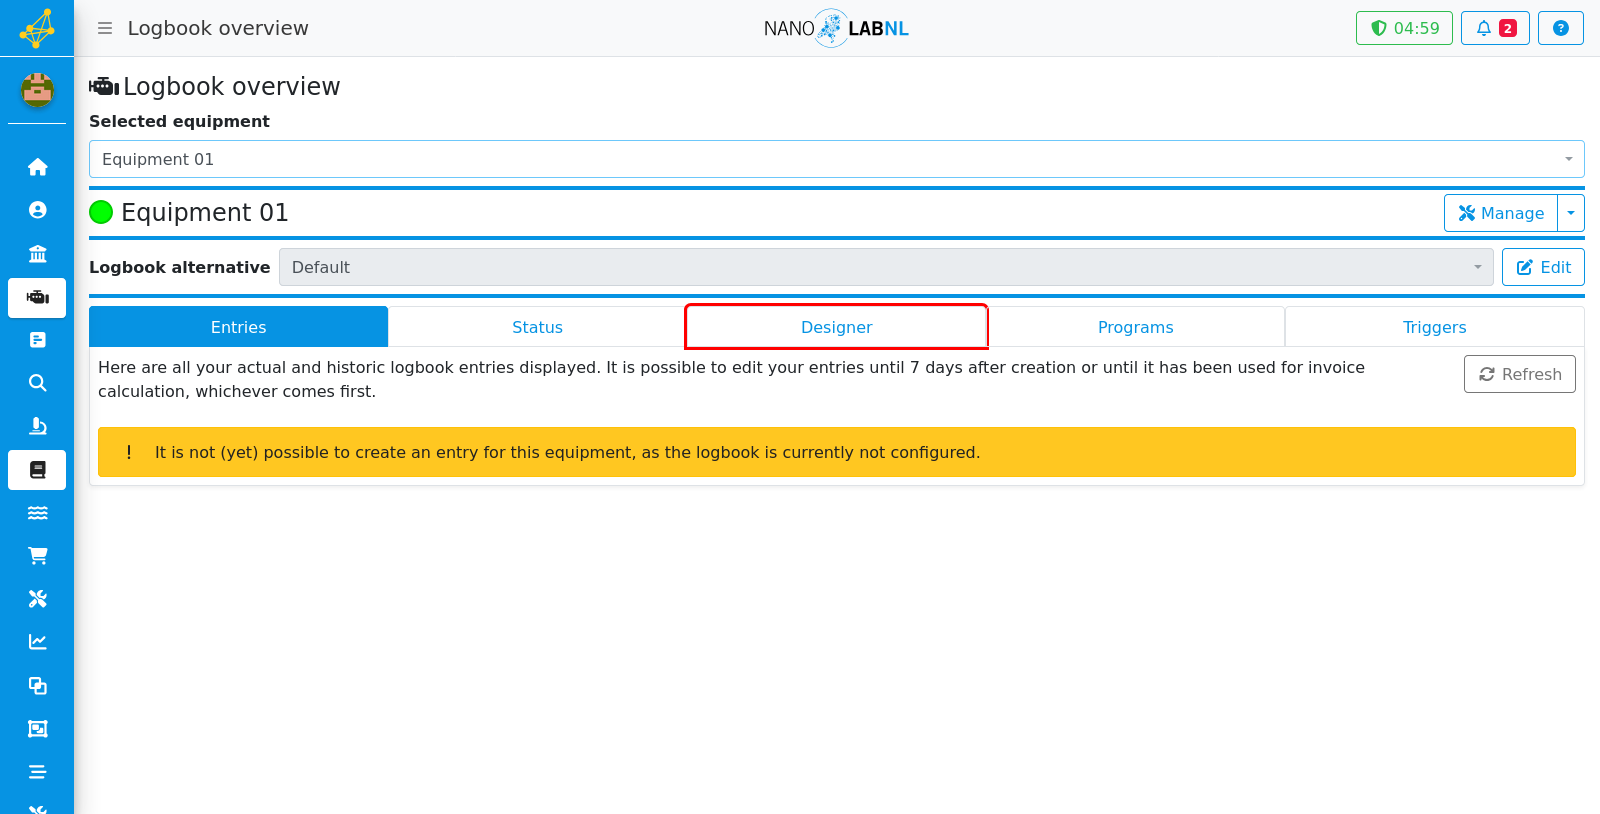Open the notes document icon in sidebar

pyautogui.click(x=37, y=340)
